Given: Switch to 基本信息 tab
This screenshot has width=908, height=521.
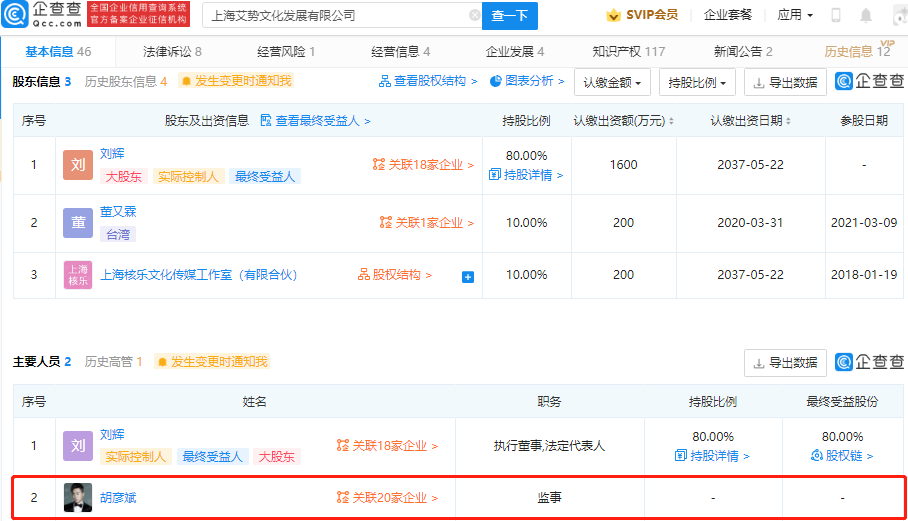Looking at the screenshot, I should click(x=58, y=52).
